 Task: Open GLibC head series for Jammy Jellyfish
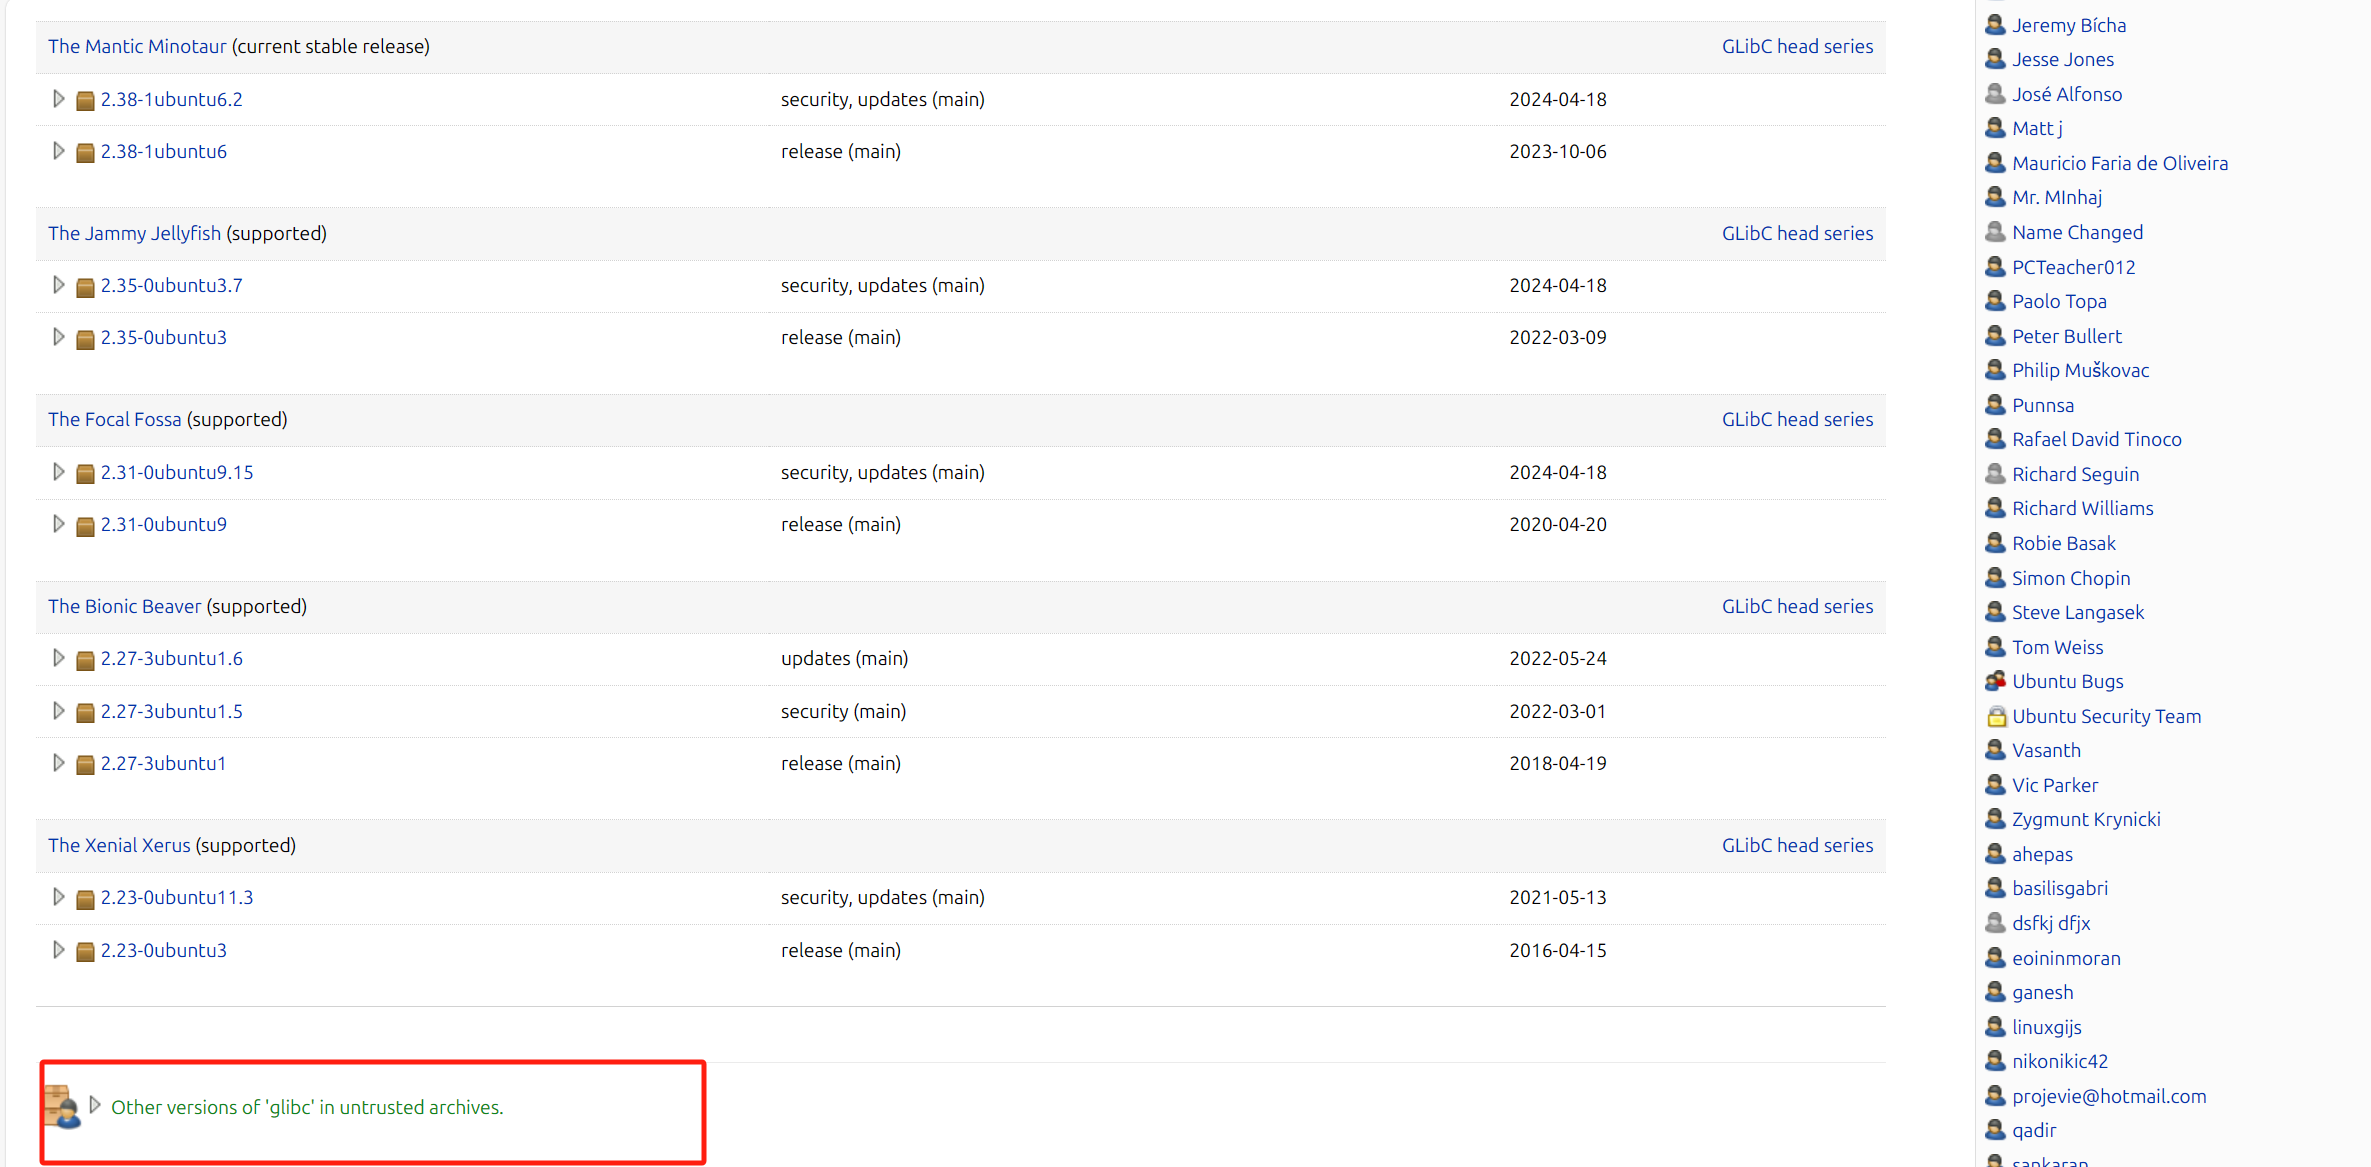[x=1797, y=233]
